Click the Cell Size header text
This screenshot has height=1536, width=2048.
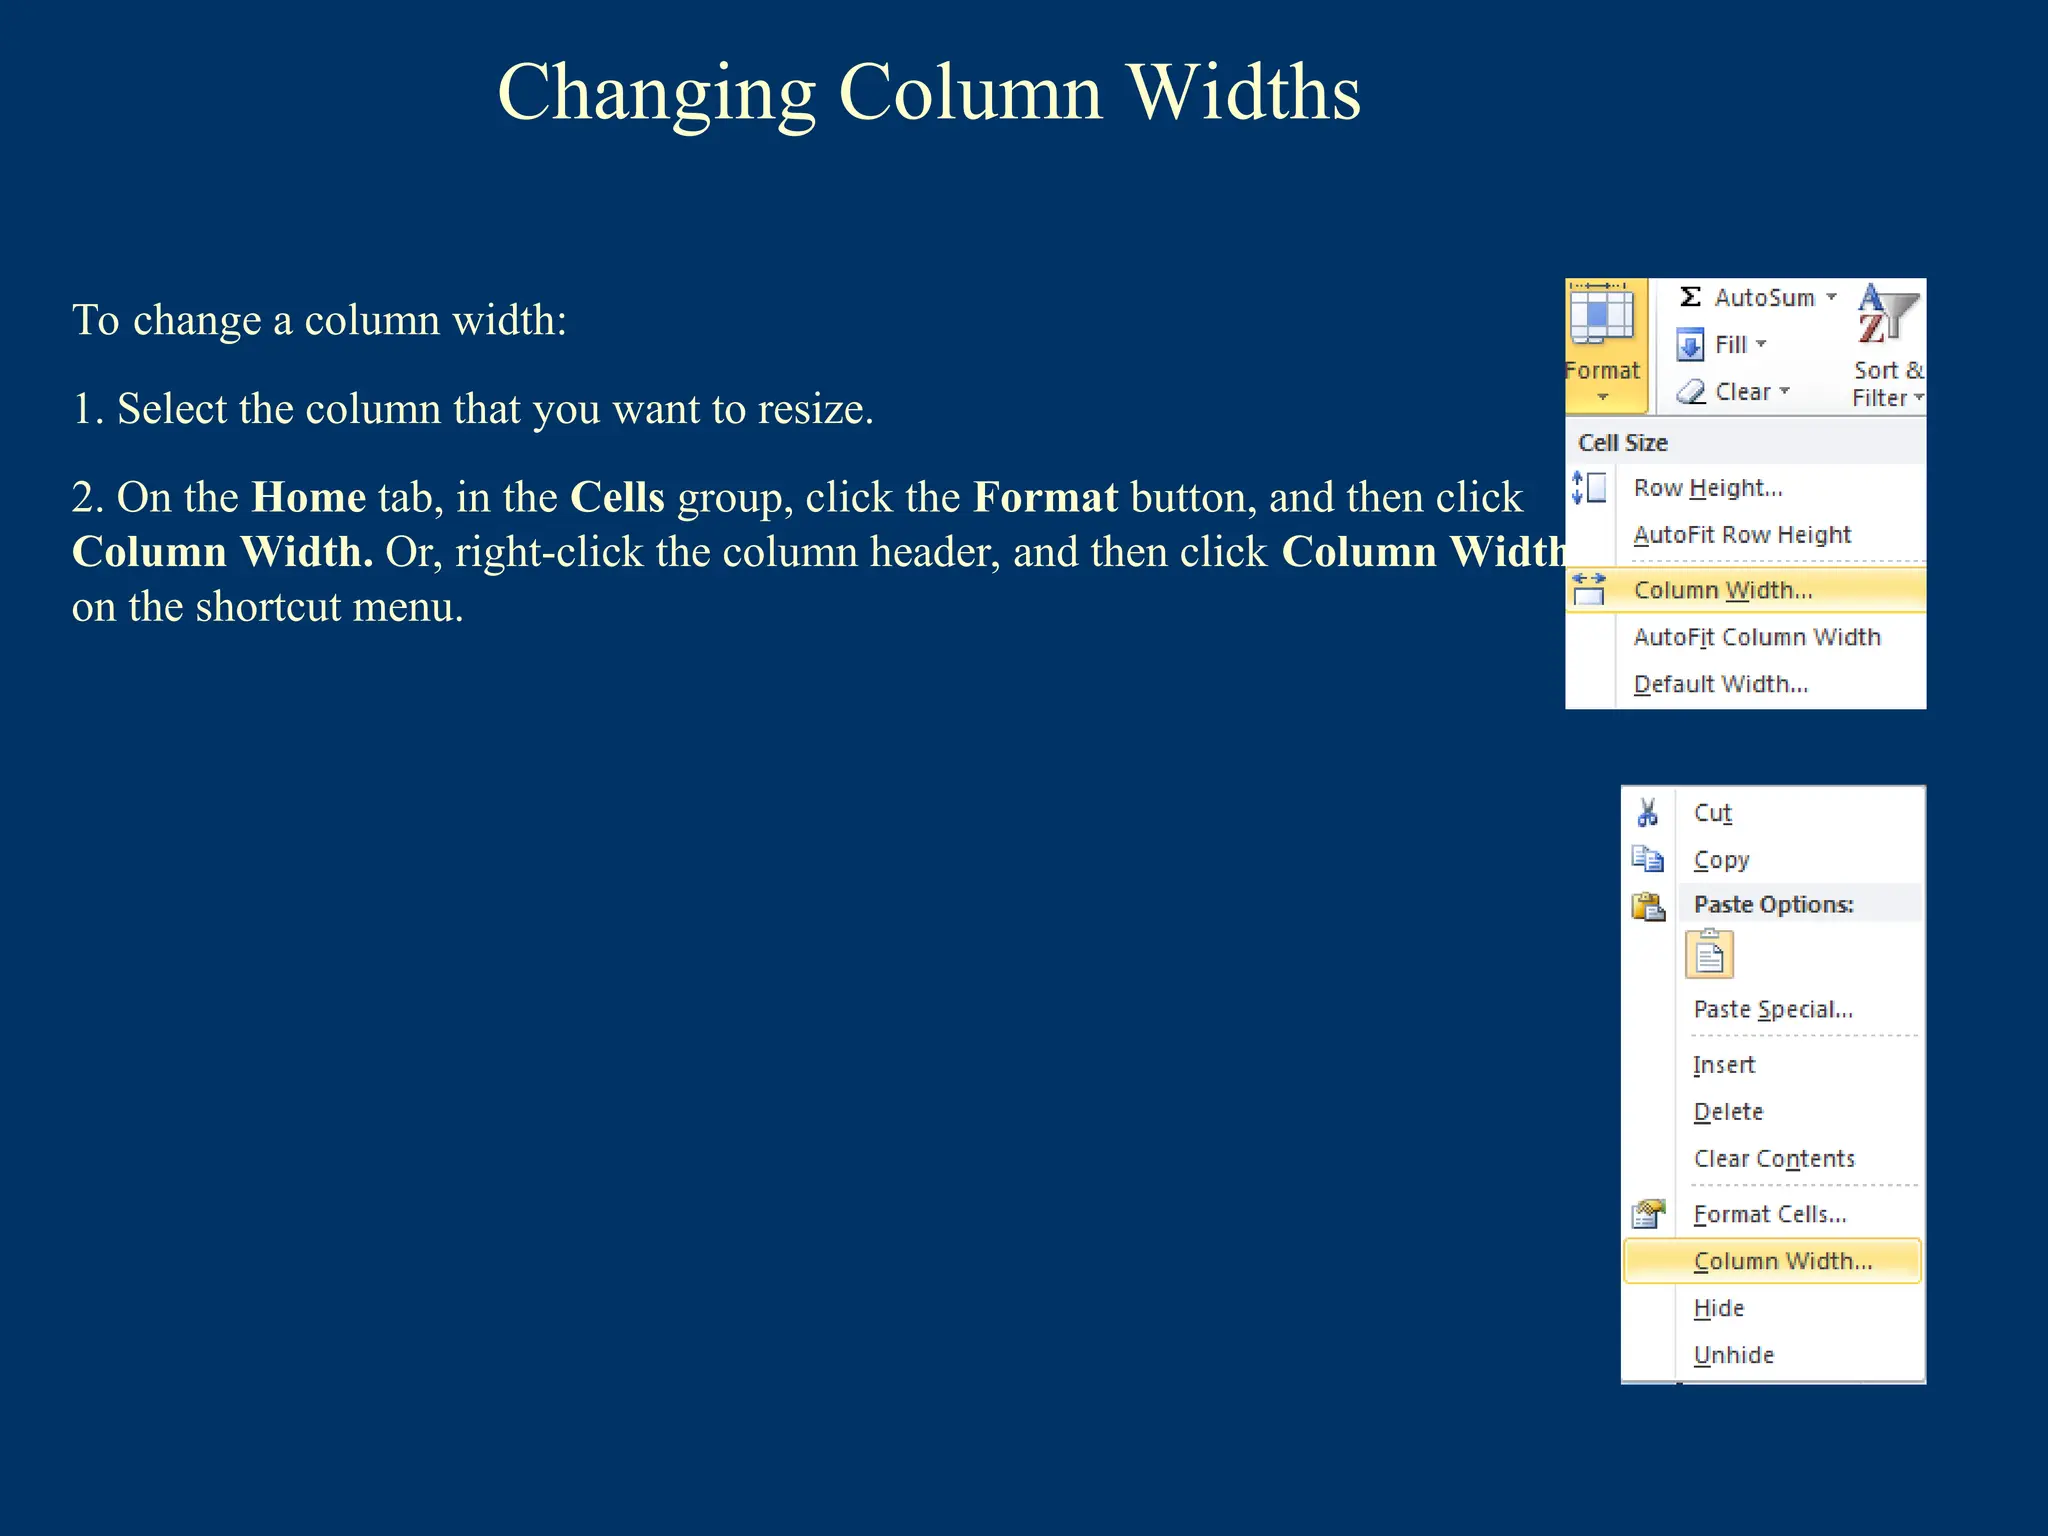1623,443
